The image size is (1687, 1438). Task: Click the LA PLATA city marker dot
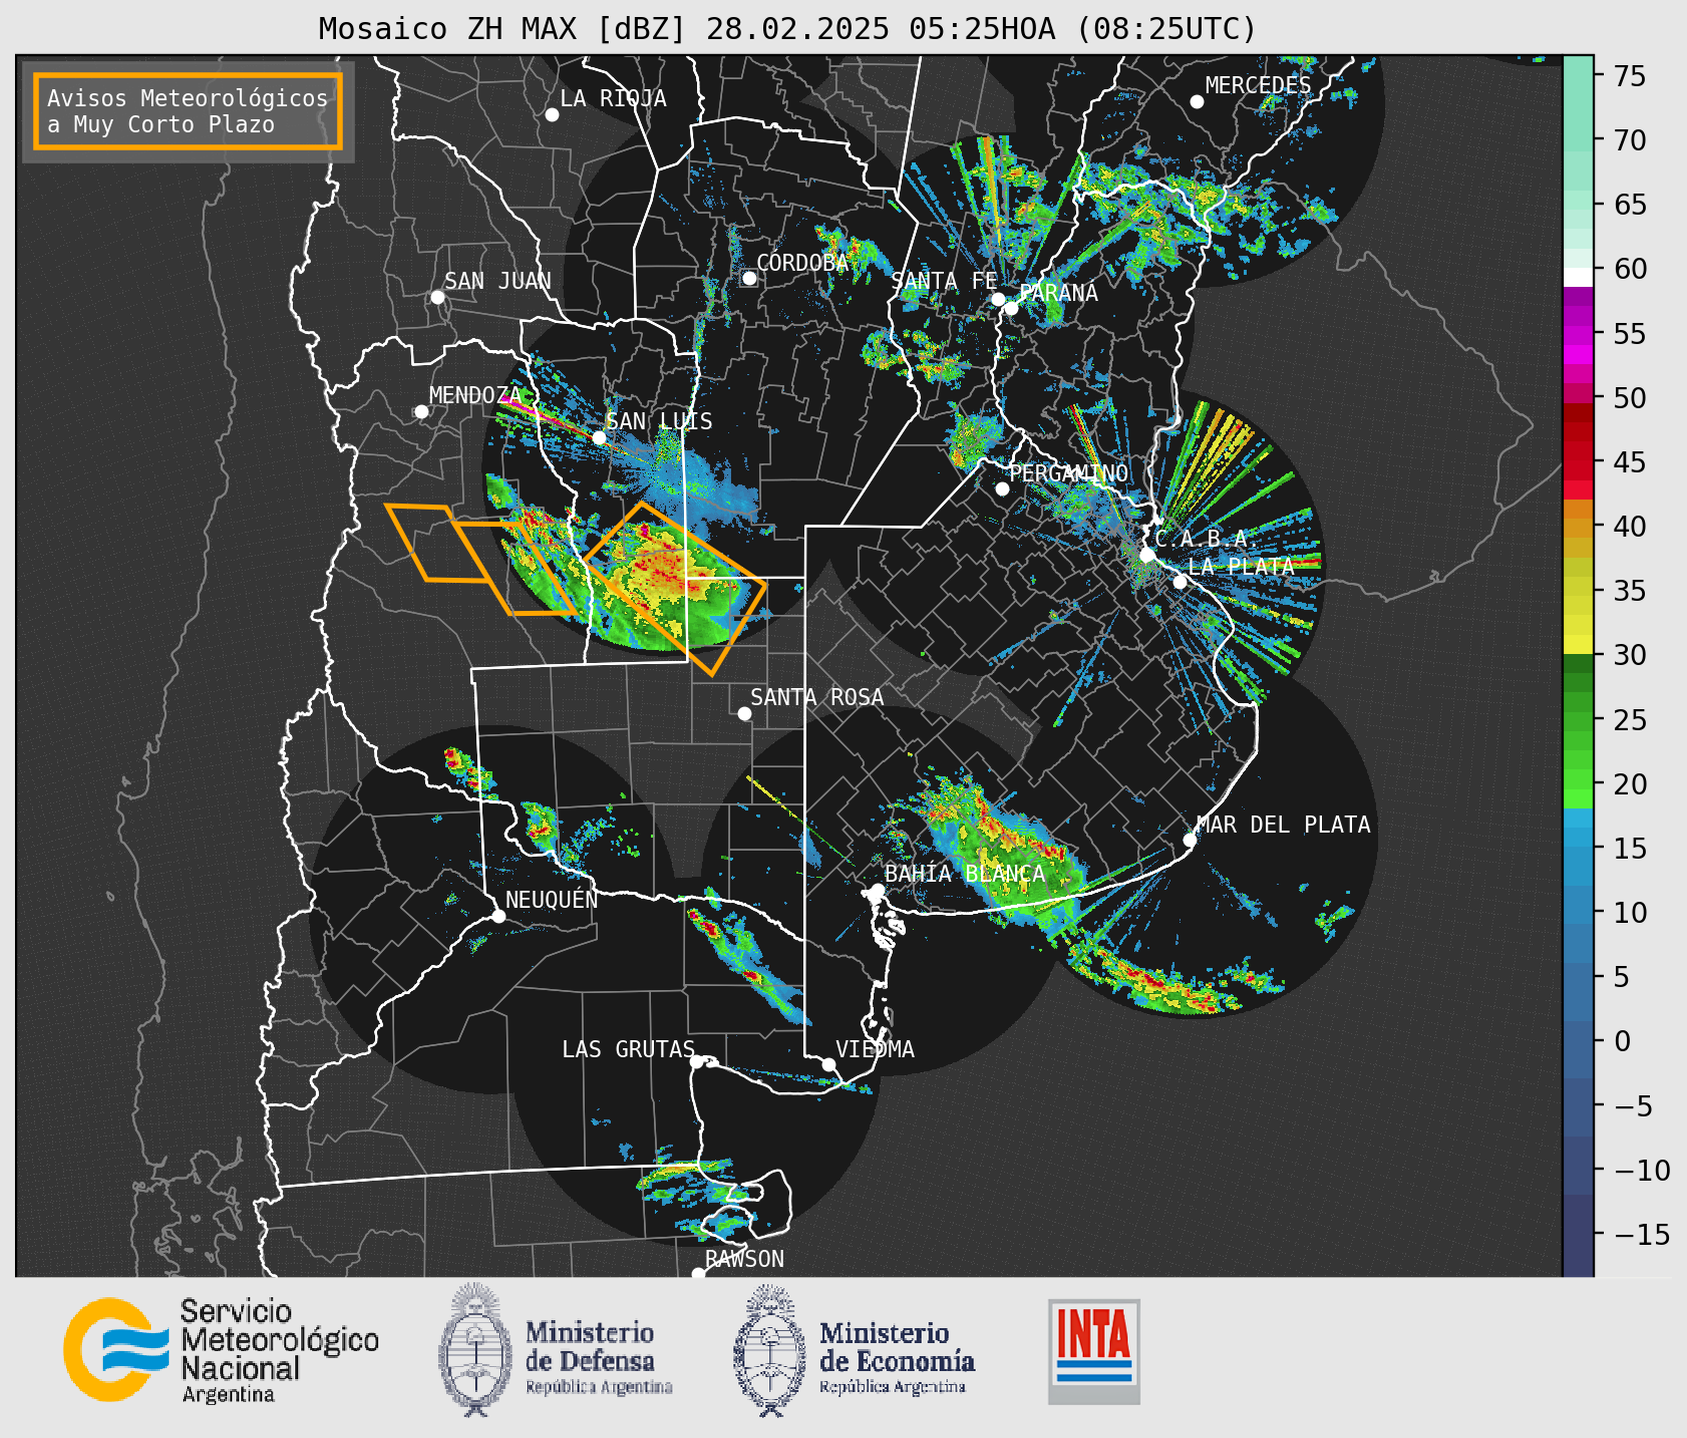[1180, 582]
